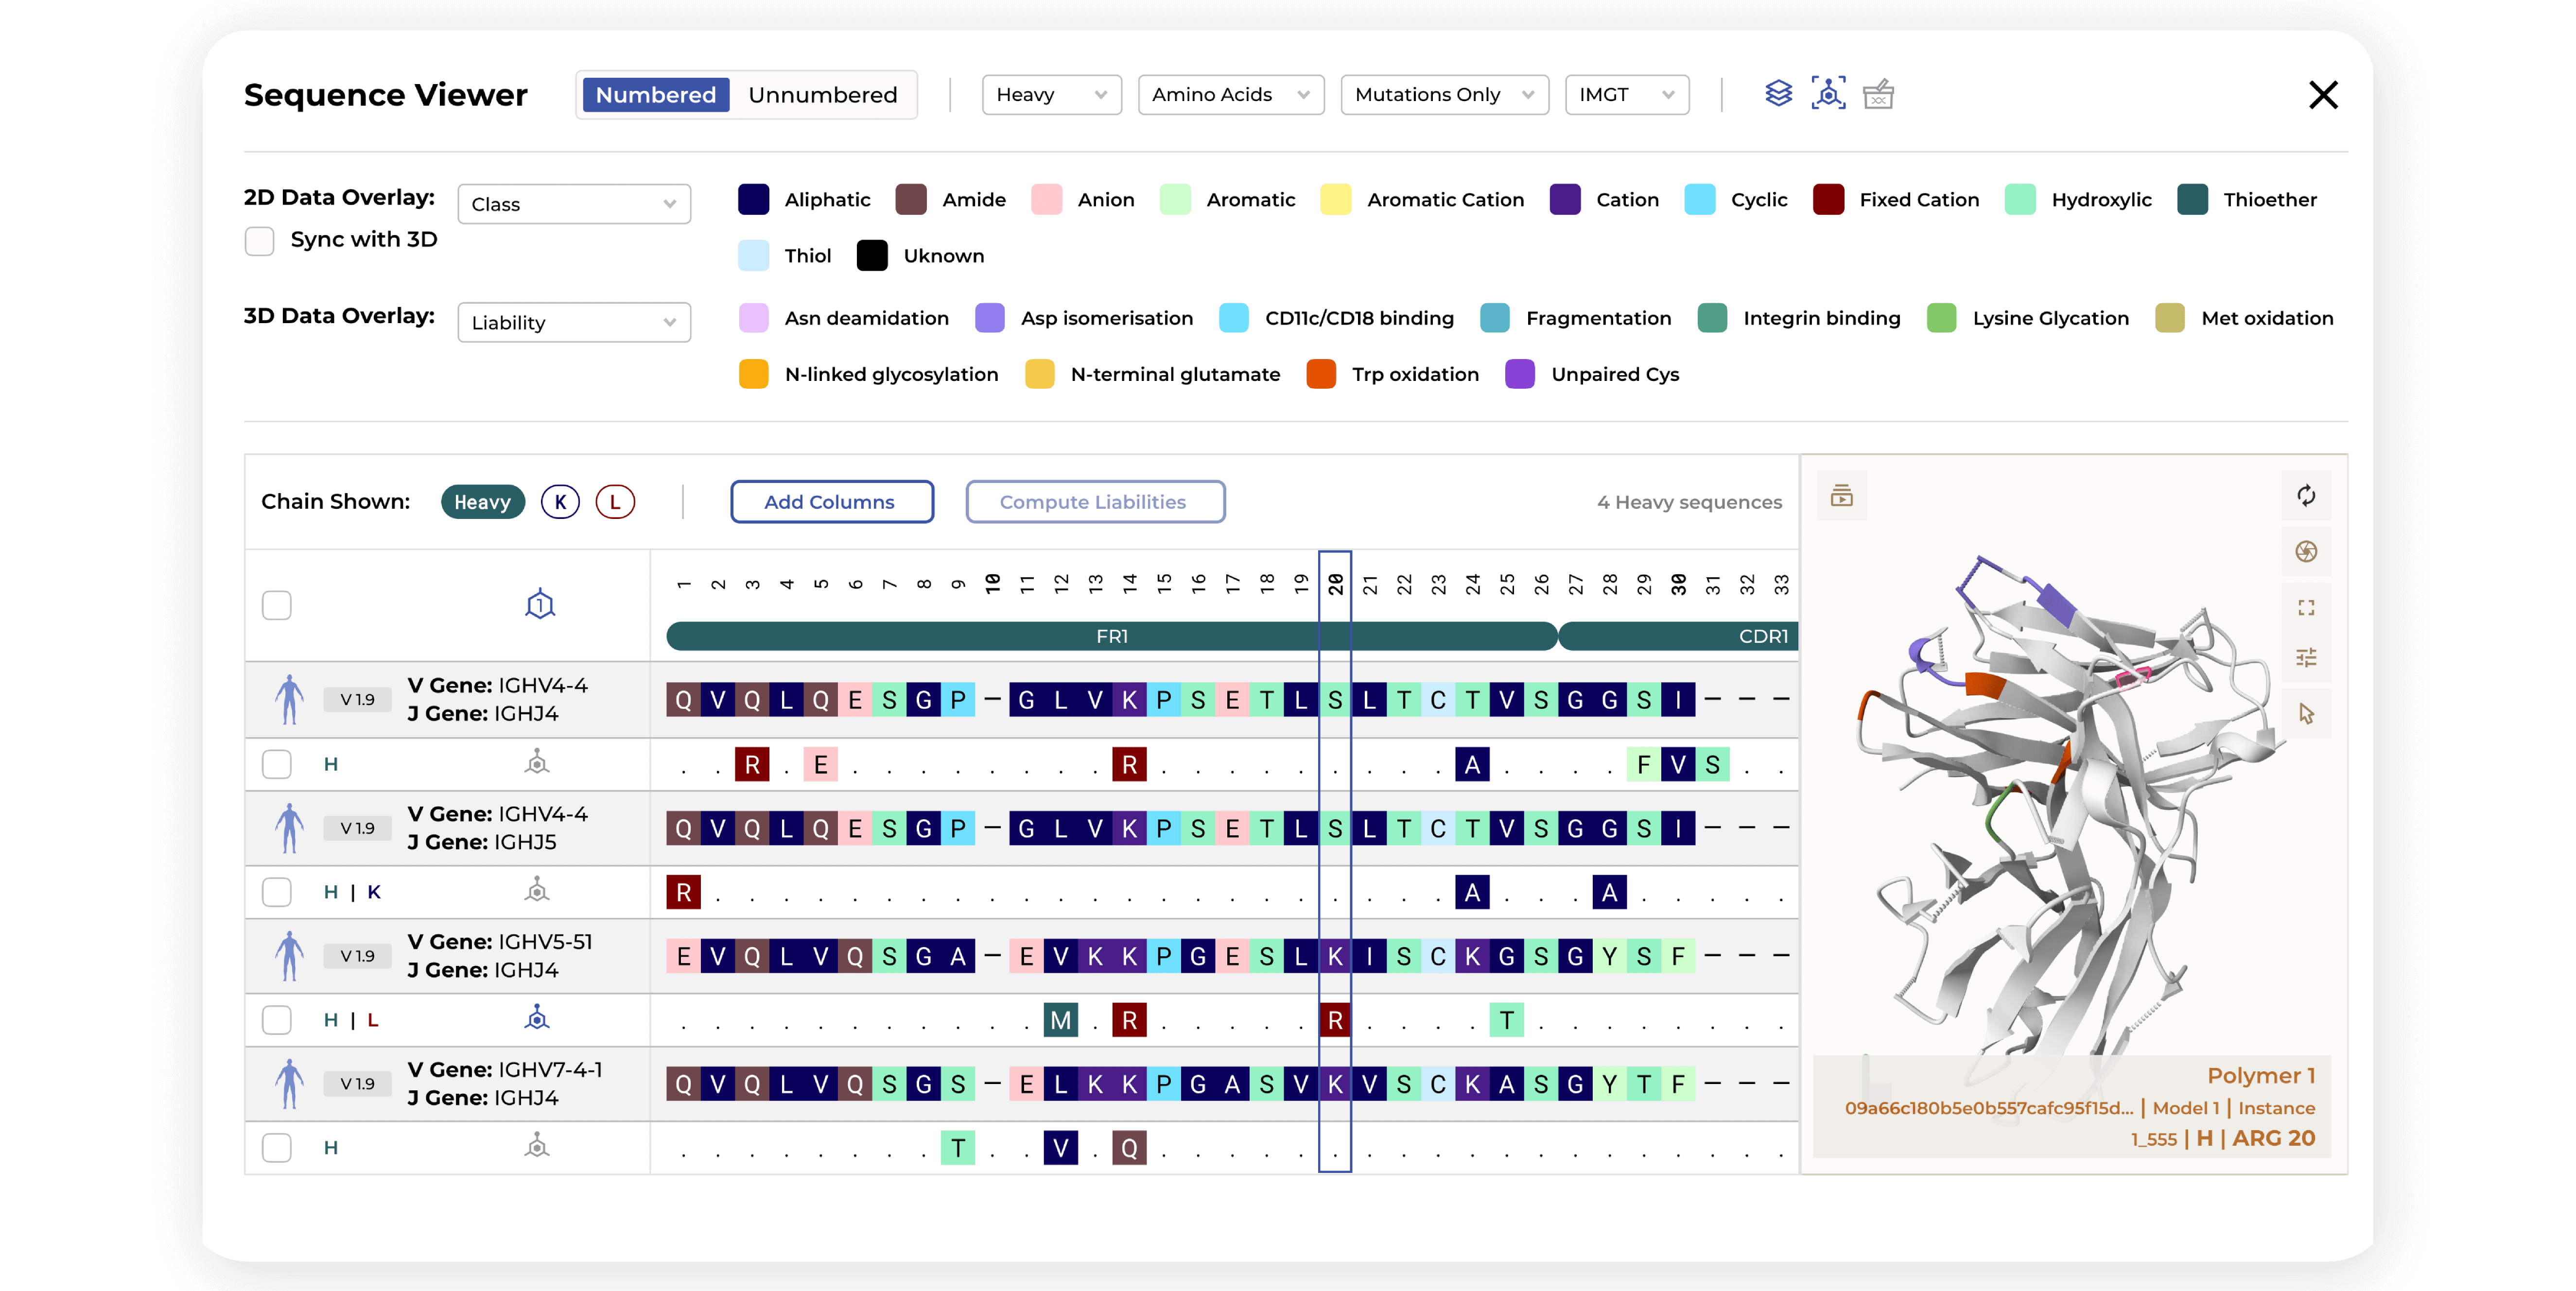Open the sliders settings icon in 3D viewer

click(2306, 658)
